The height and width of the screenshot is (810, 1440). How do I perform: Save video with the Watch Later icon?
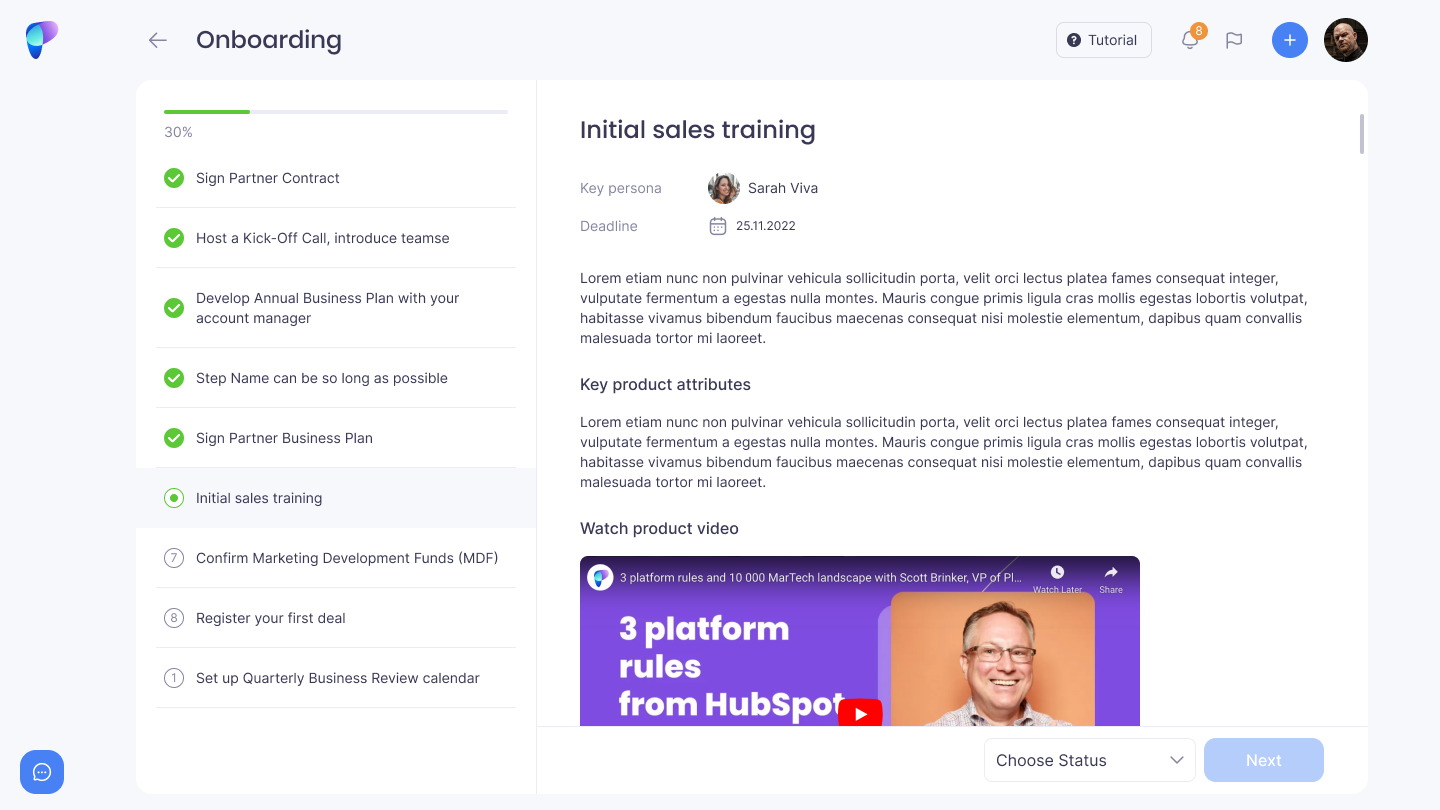(x=1056, y=575)
